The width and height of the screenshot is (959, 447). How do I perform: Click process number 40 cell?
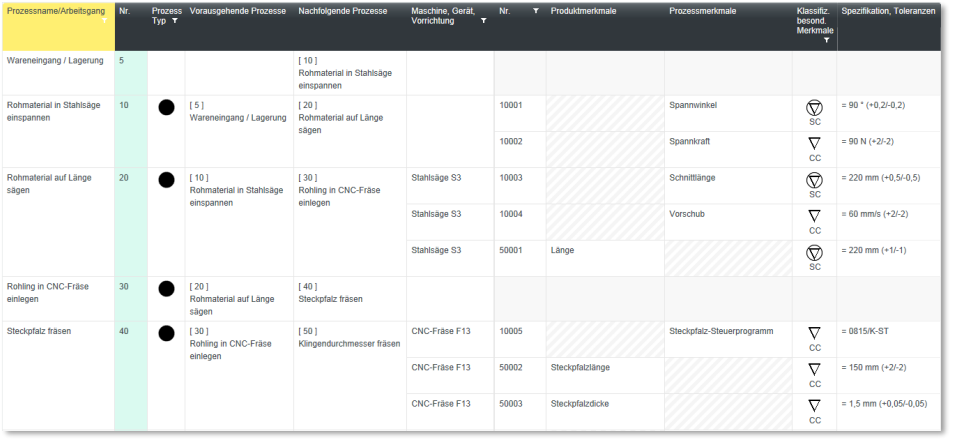point(131,376)
